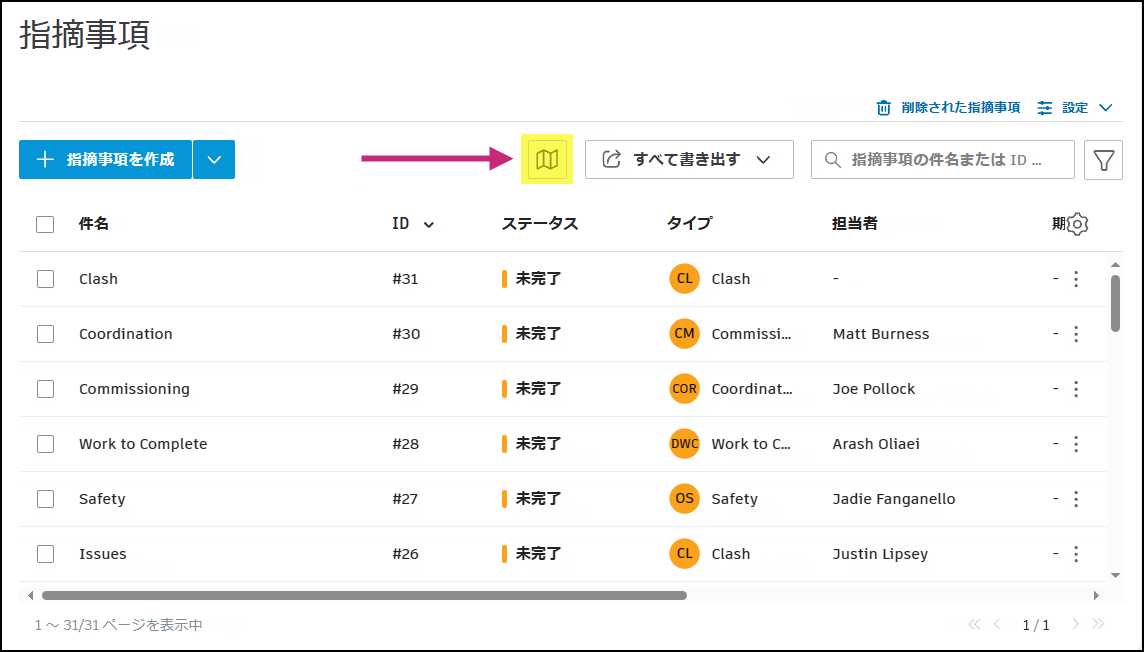
Task: Expand the 設定 settings dropdown
Action: (x=1075, y=108)
